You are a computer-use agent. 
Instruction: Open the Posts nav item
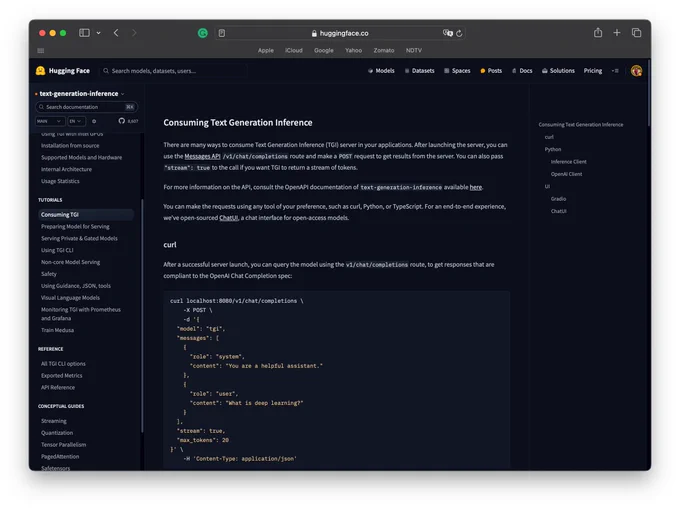[x=491, y=71]
